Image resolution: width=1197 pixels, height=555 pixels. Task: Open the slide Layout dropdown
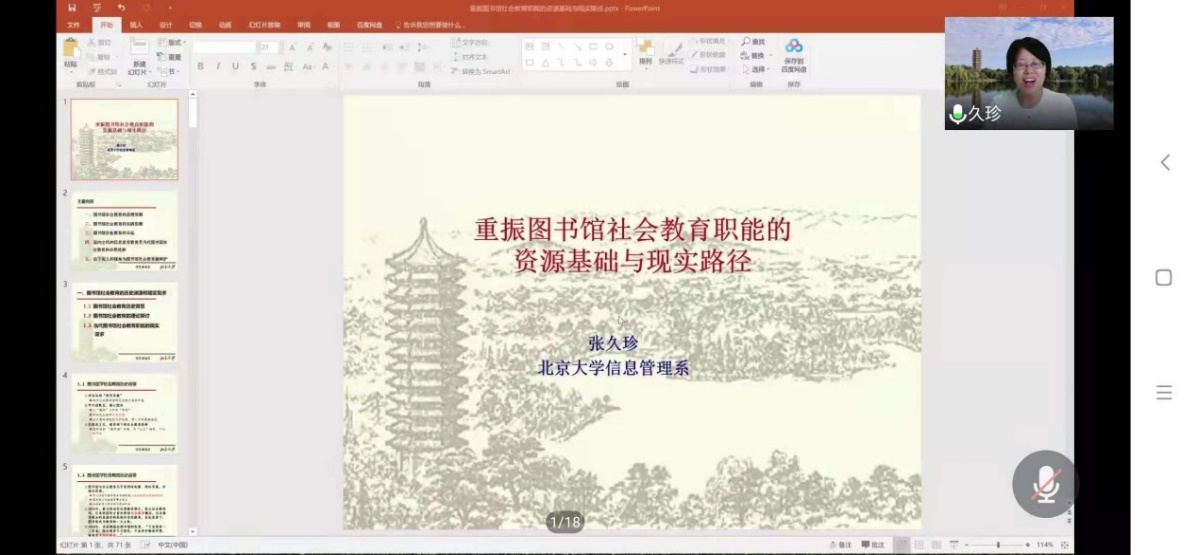(174, 43)
